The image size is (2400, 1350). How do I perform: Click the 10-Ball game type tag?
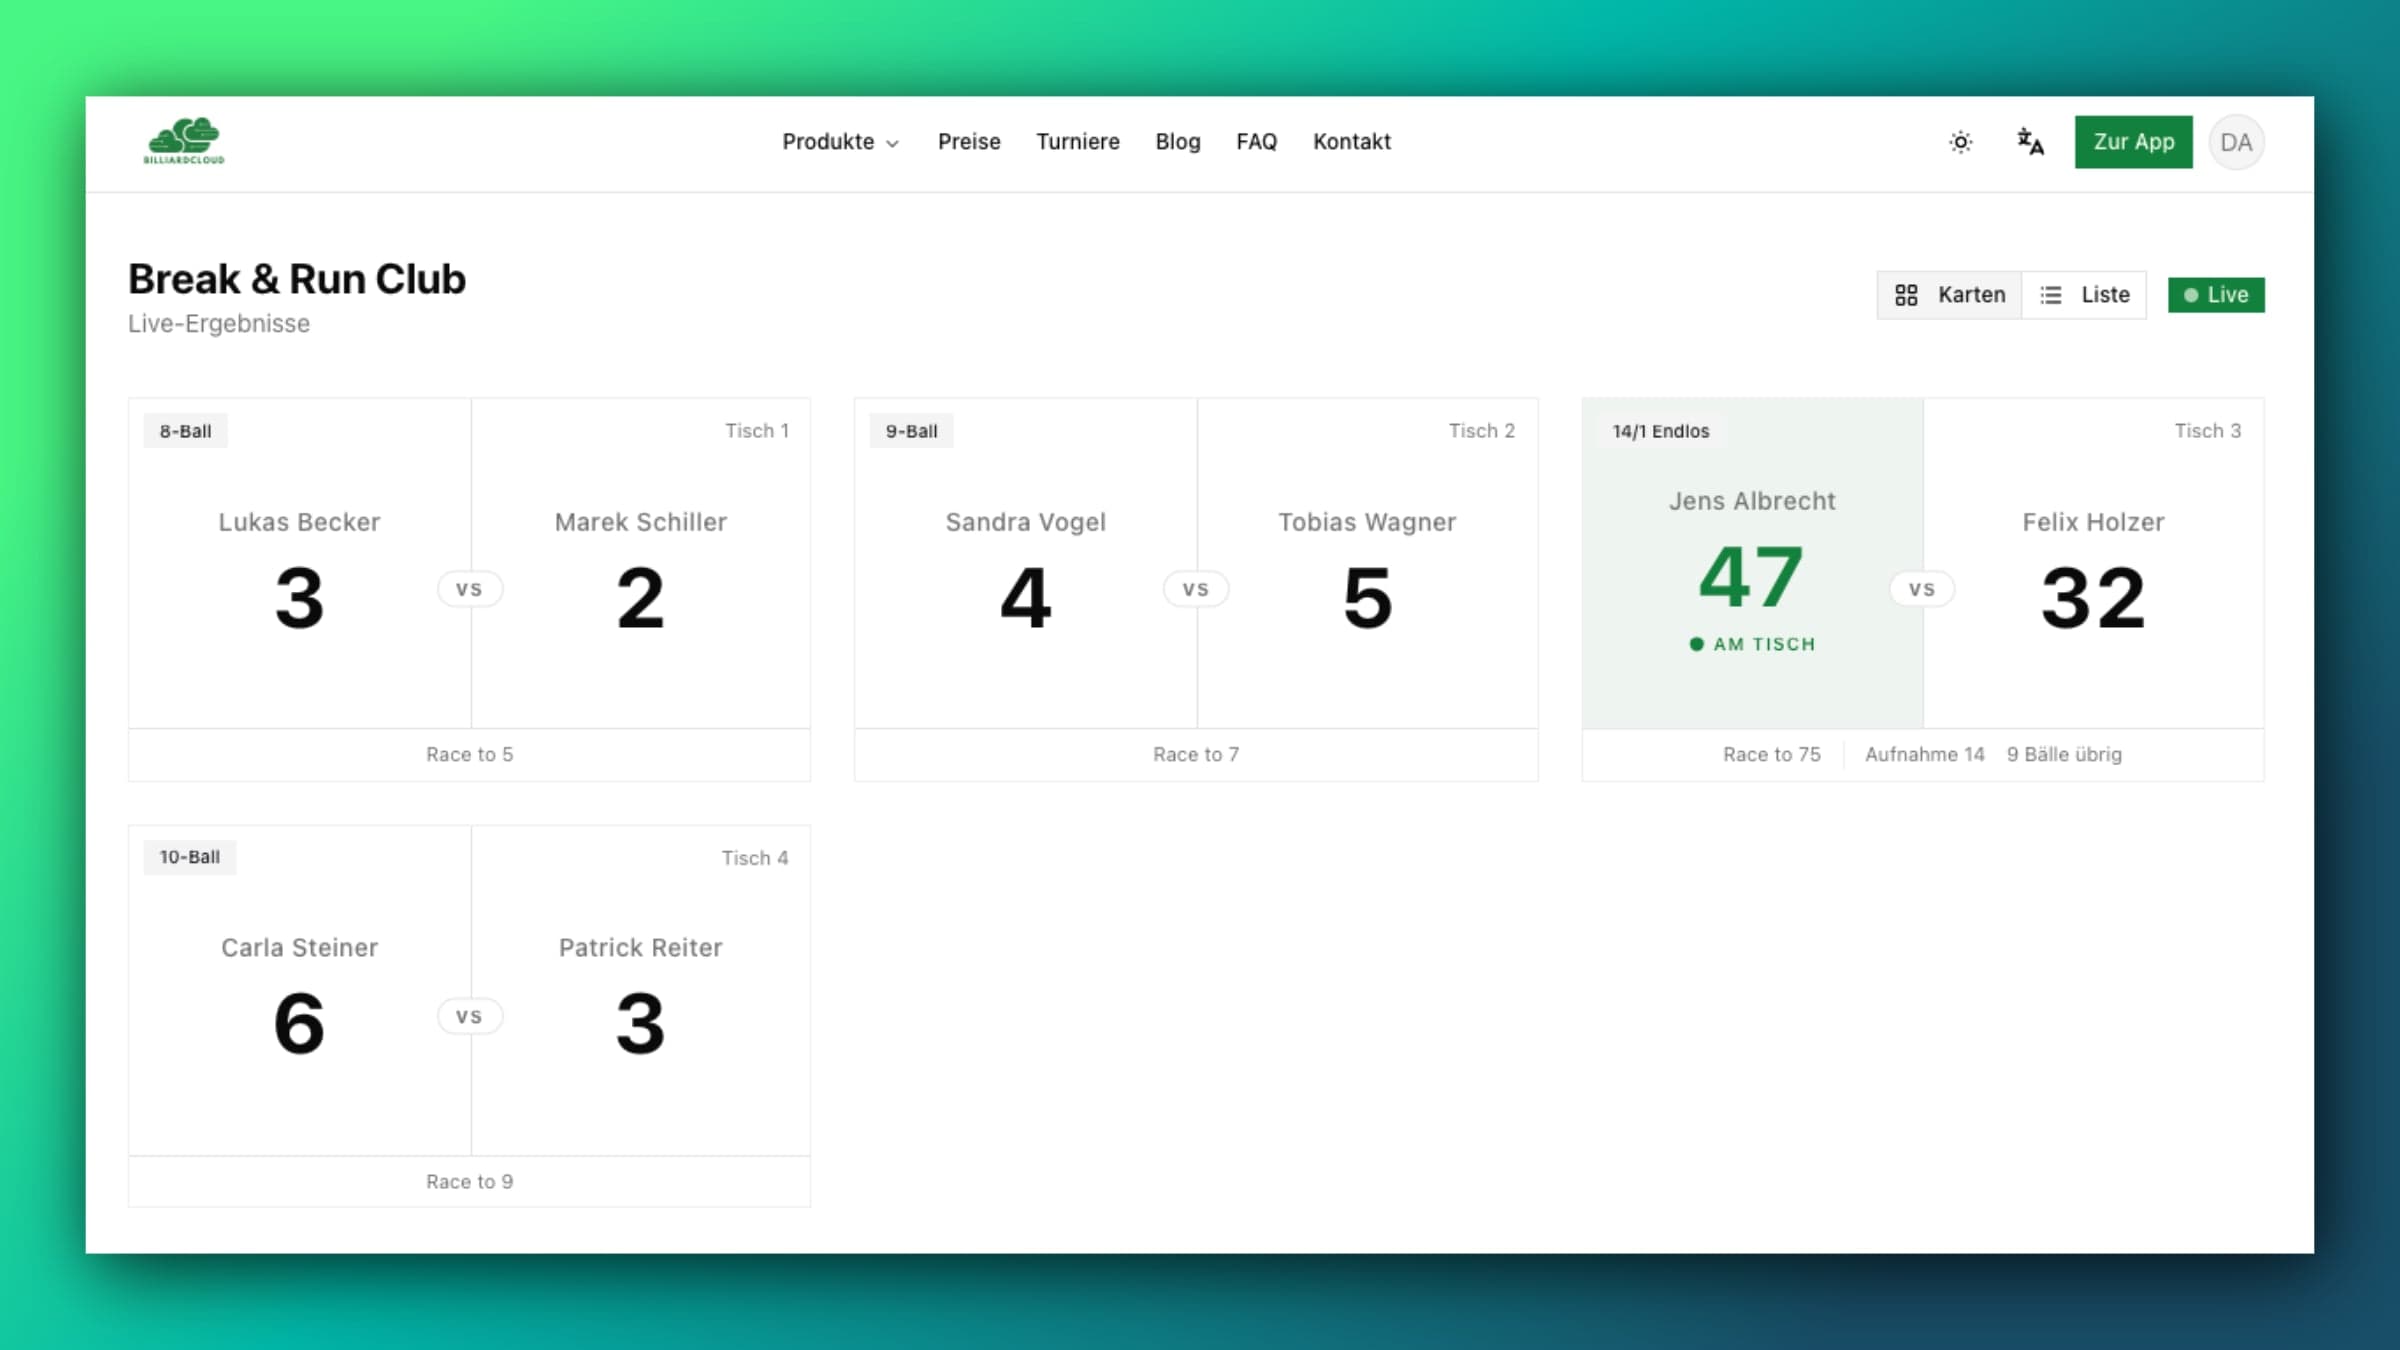click(x=189, y=857)
